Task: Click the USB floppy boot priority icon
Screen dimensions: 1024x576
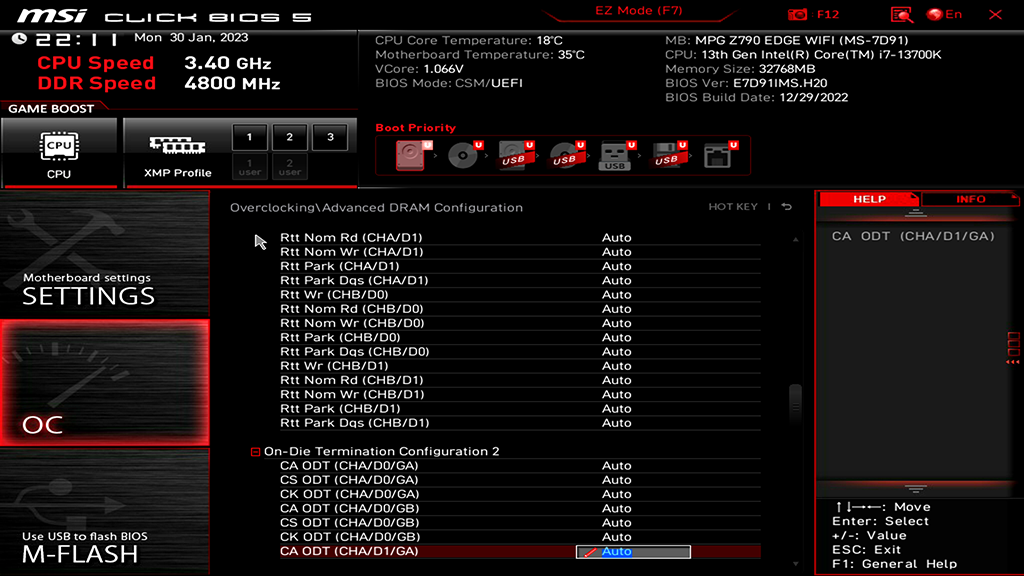Action: tap(665, 154)
